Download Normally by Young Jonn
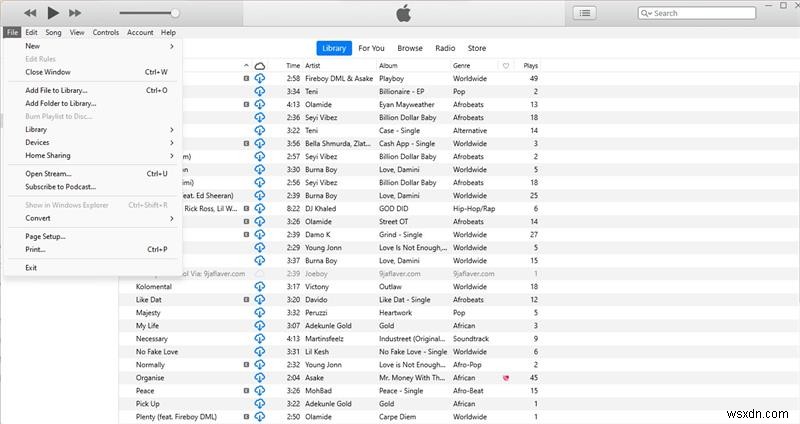Viewport: 800px width, 424px height. (260, 365)
